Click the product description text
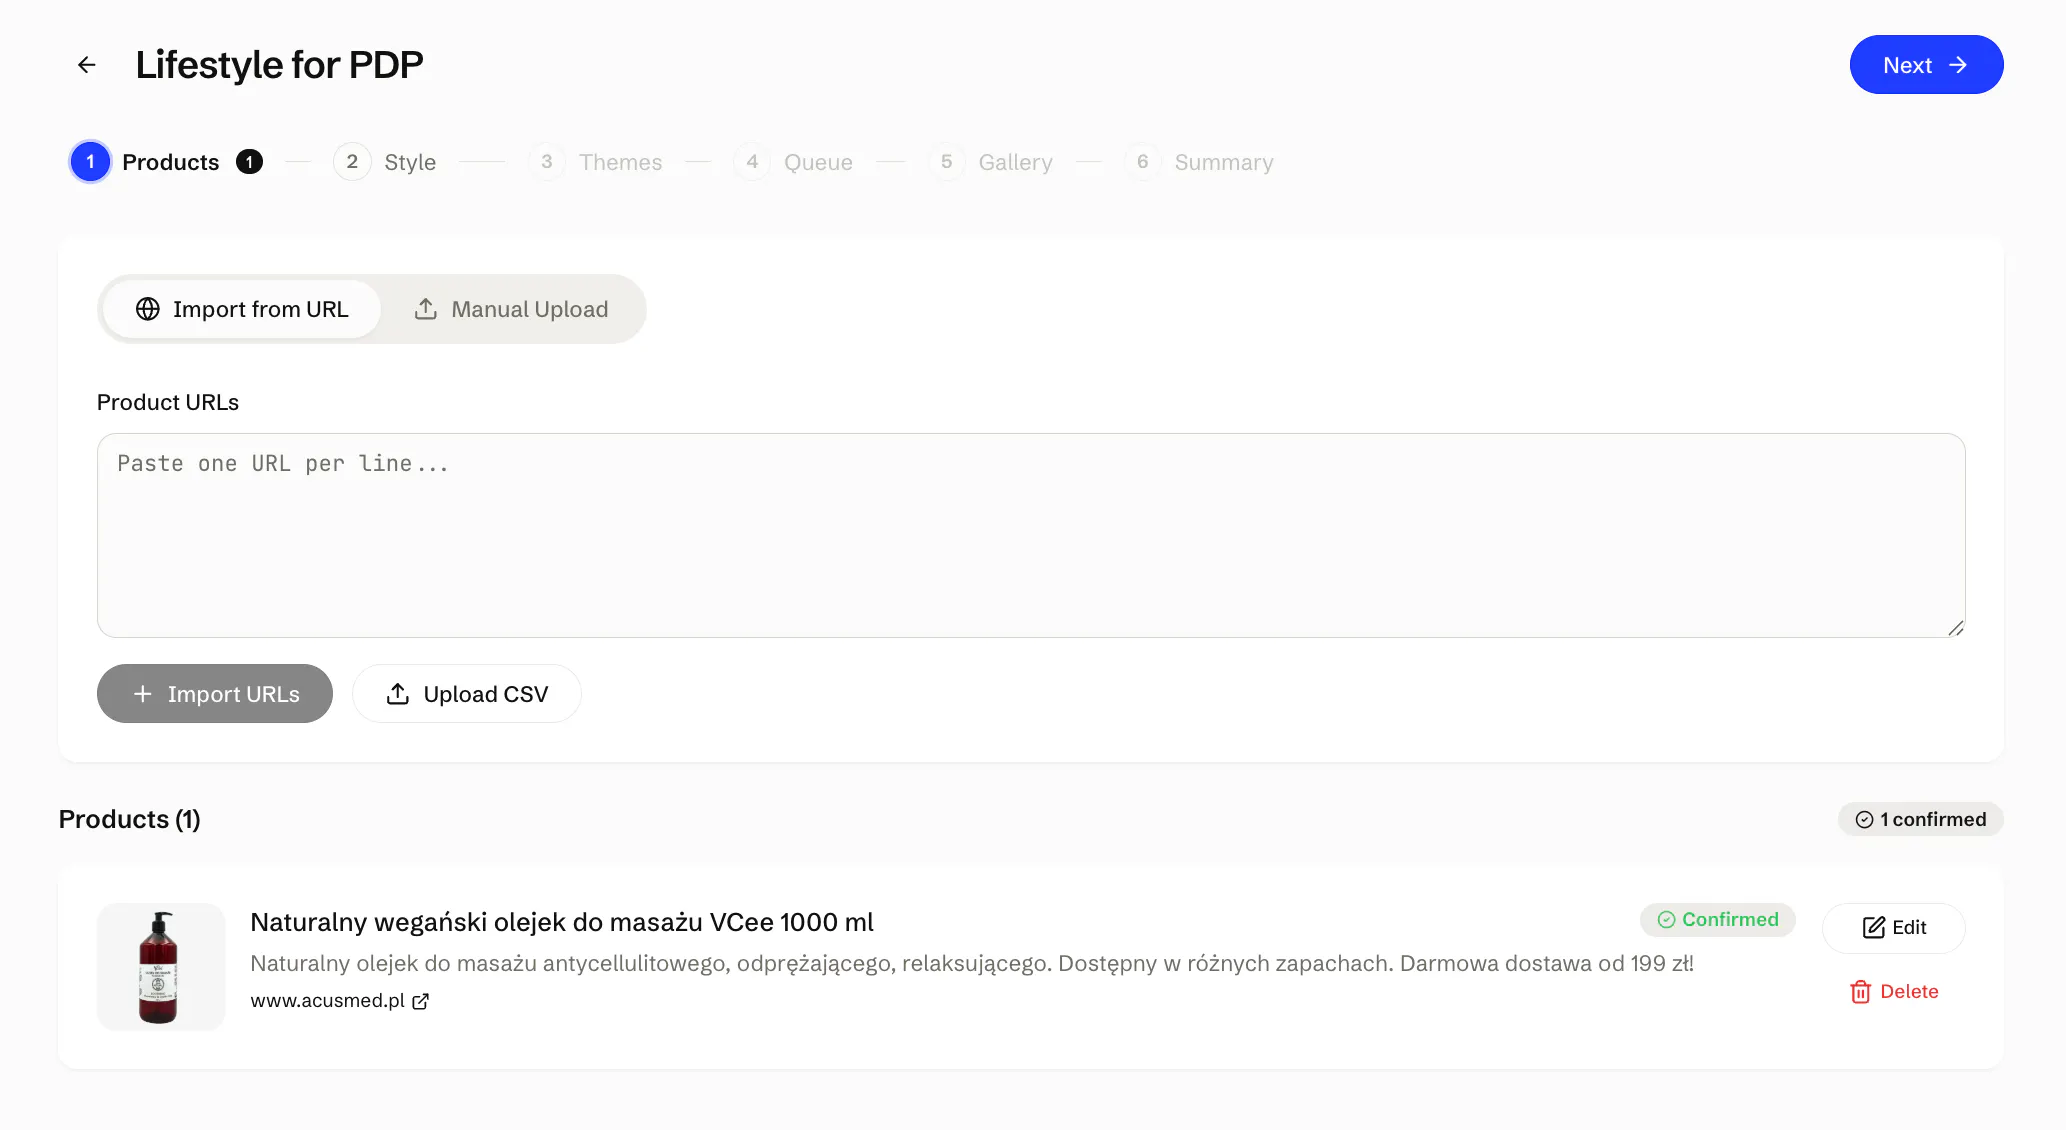Viewport: 2066px width, 1130px height. [972, 963]
